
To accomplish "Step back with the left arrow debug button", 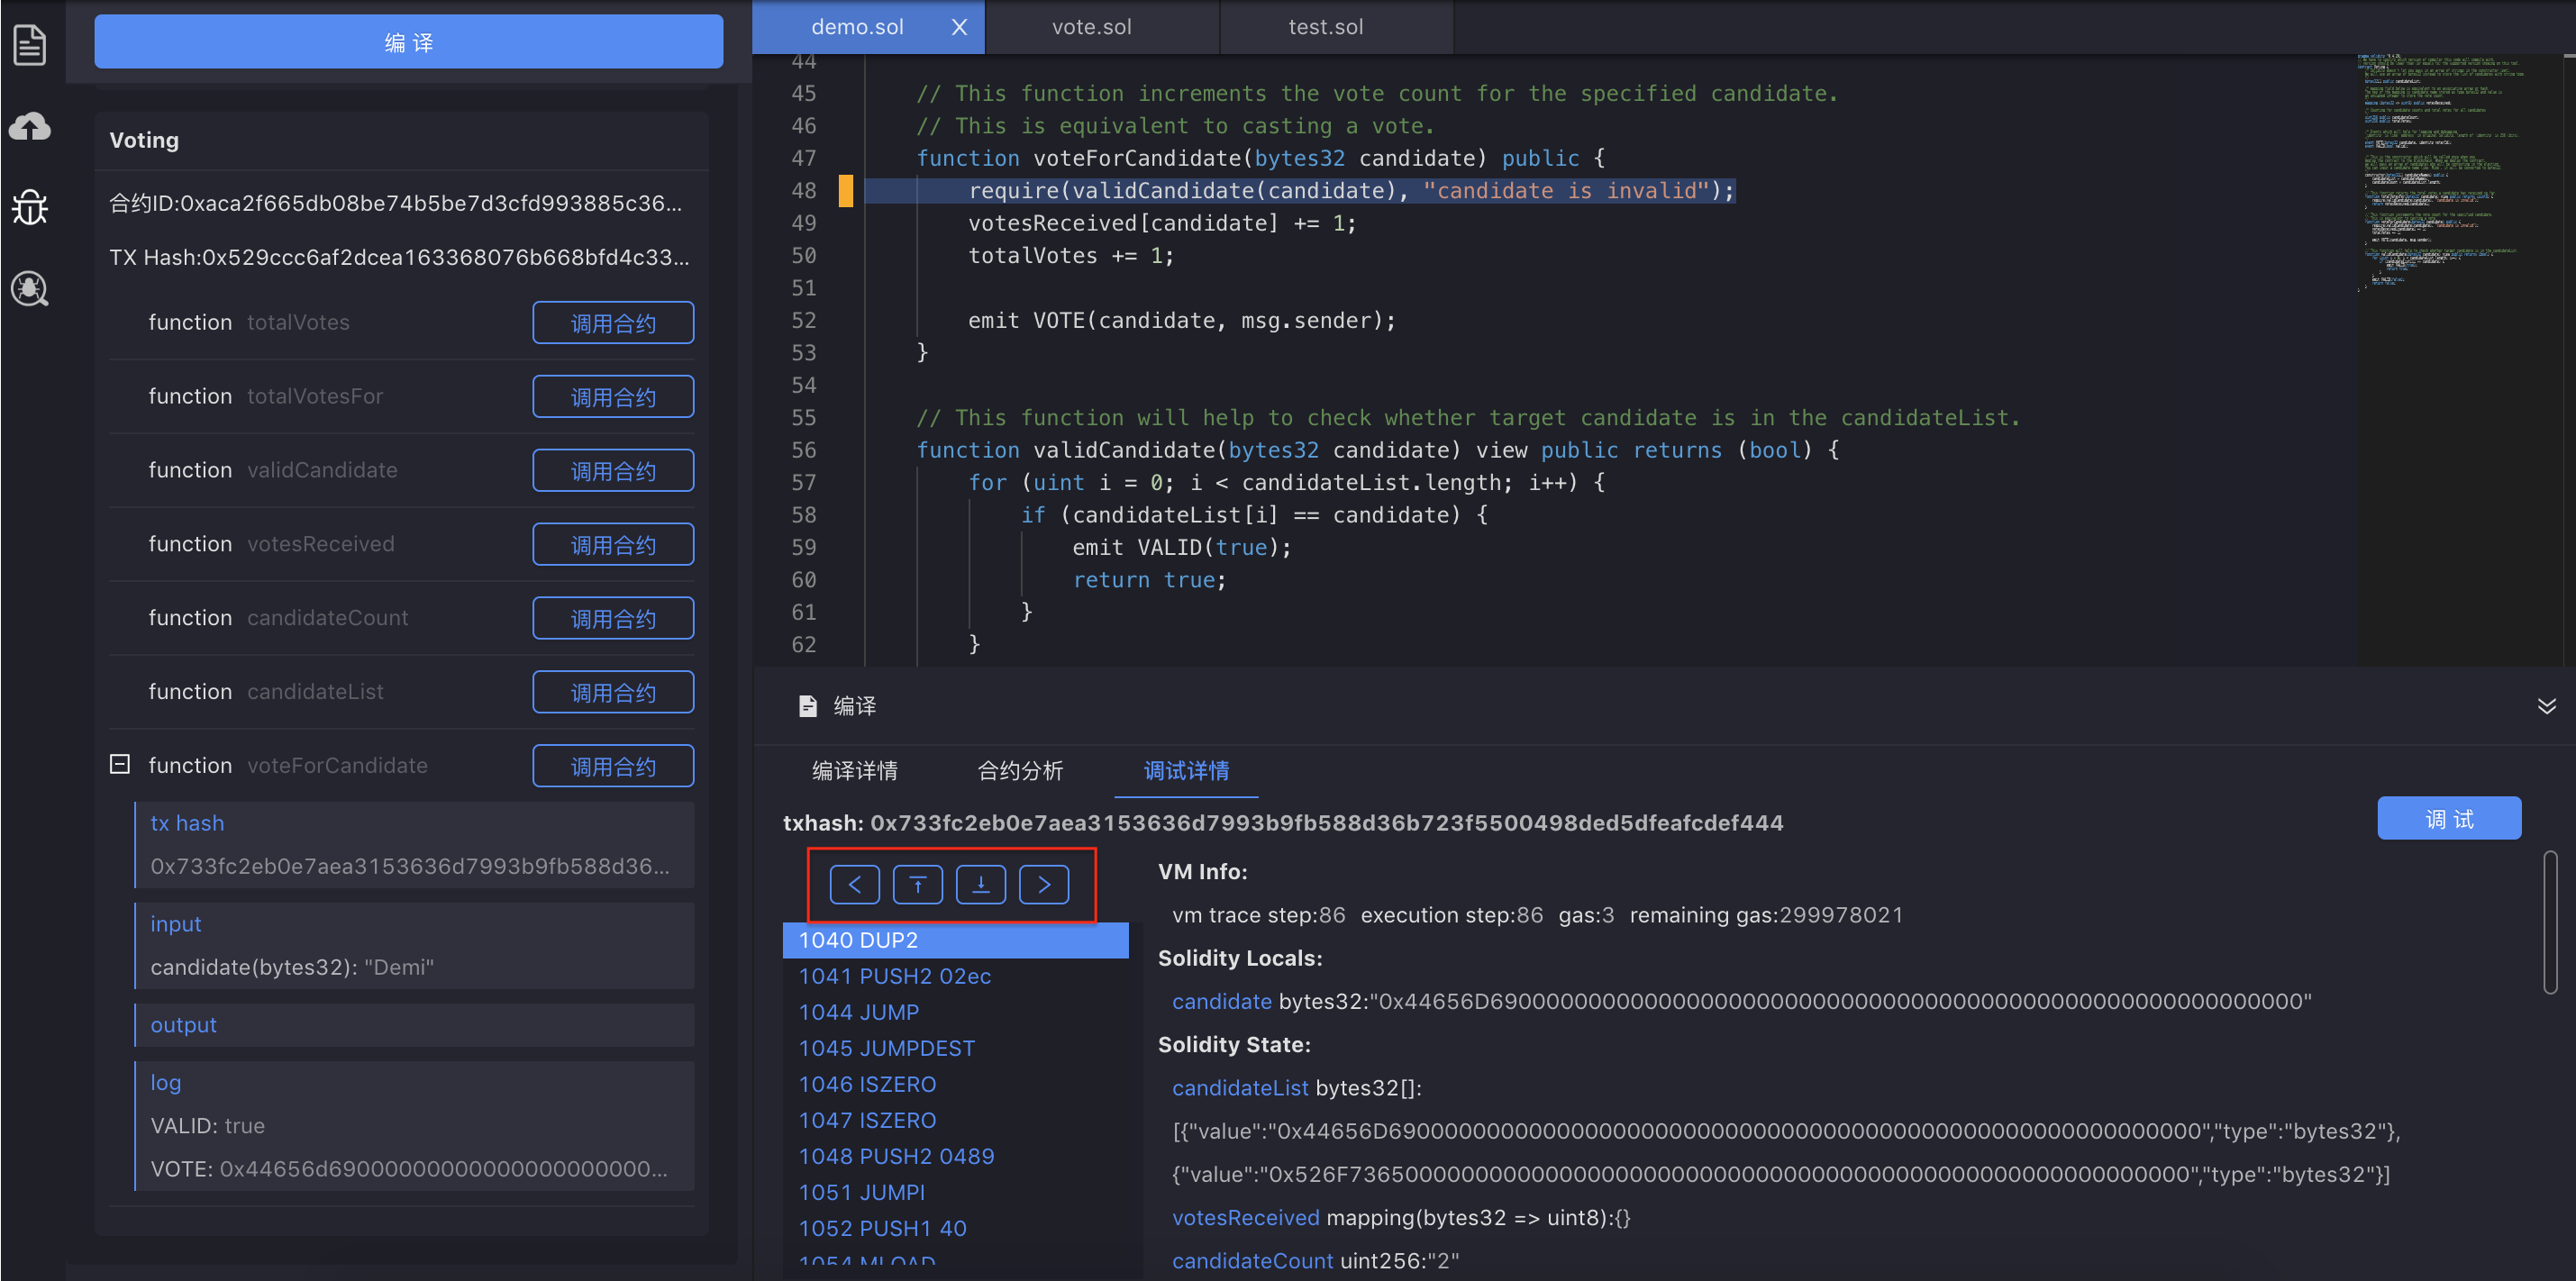I will coord(854,884).
